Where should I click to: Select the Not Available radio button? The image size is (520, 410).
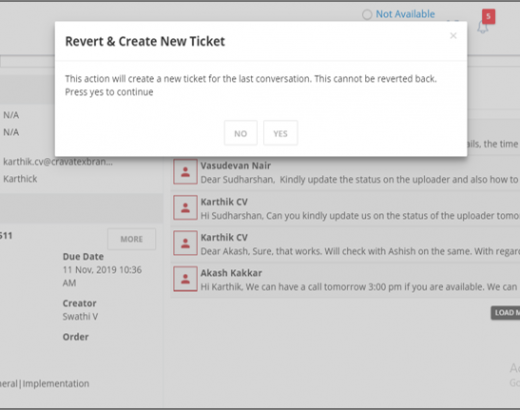(x=367, y=14)
